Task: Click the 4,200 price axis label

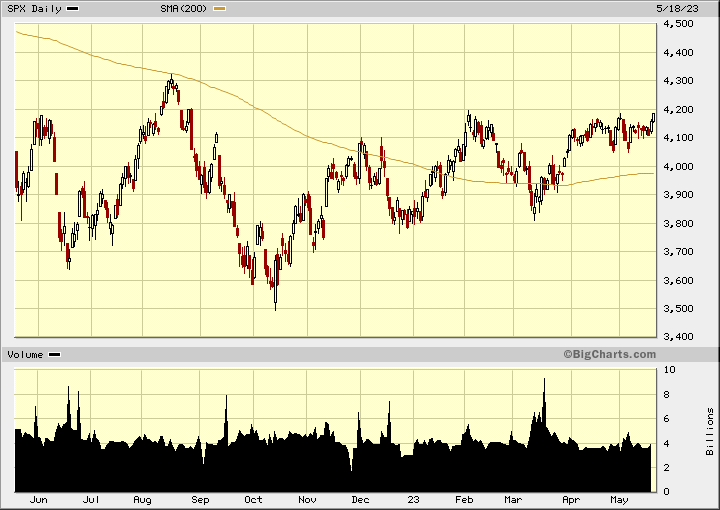Action: point(678,109)
